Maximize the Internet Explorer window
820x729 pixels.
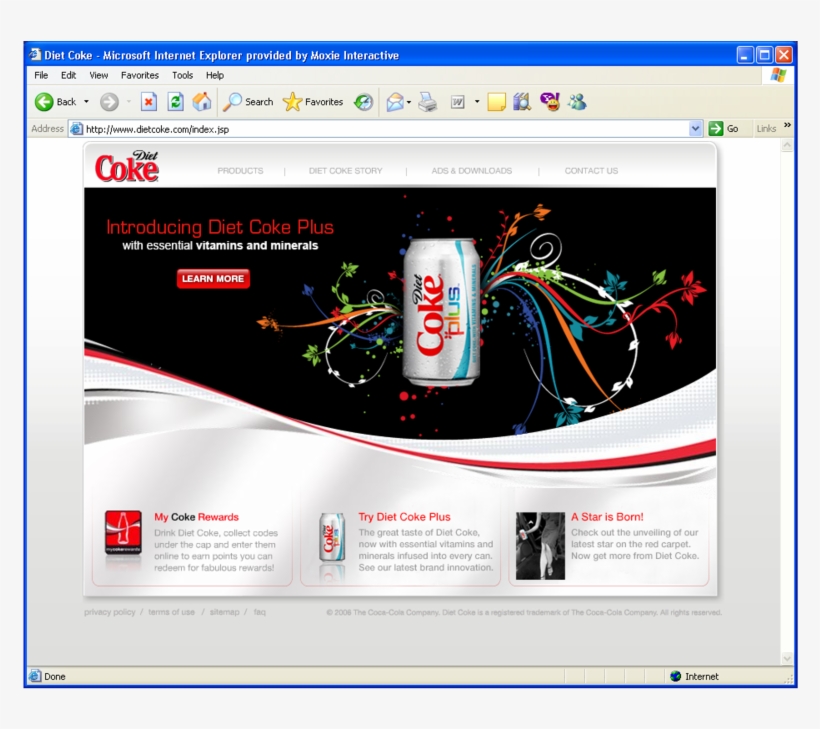point(765,55)
